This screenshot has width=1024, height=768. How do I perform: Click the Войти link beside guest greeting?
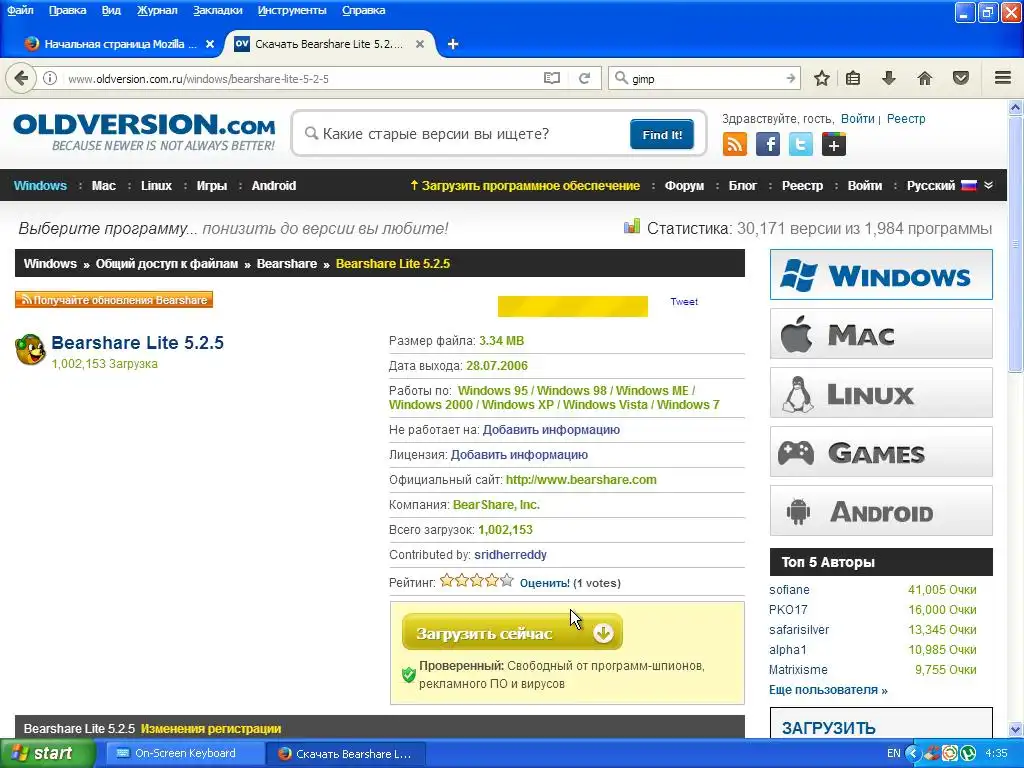pos(857,119)
